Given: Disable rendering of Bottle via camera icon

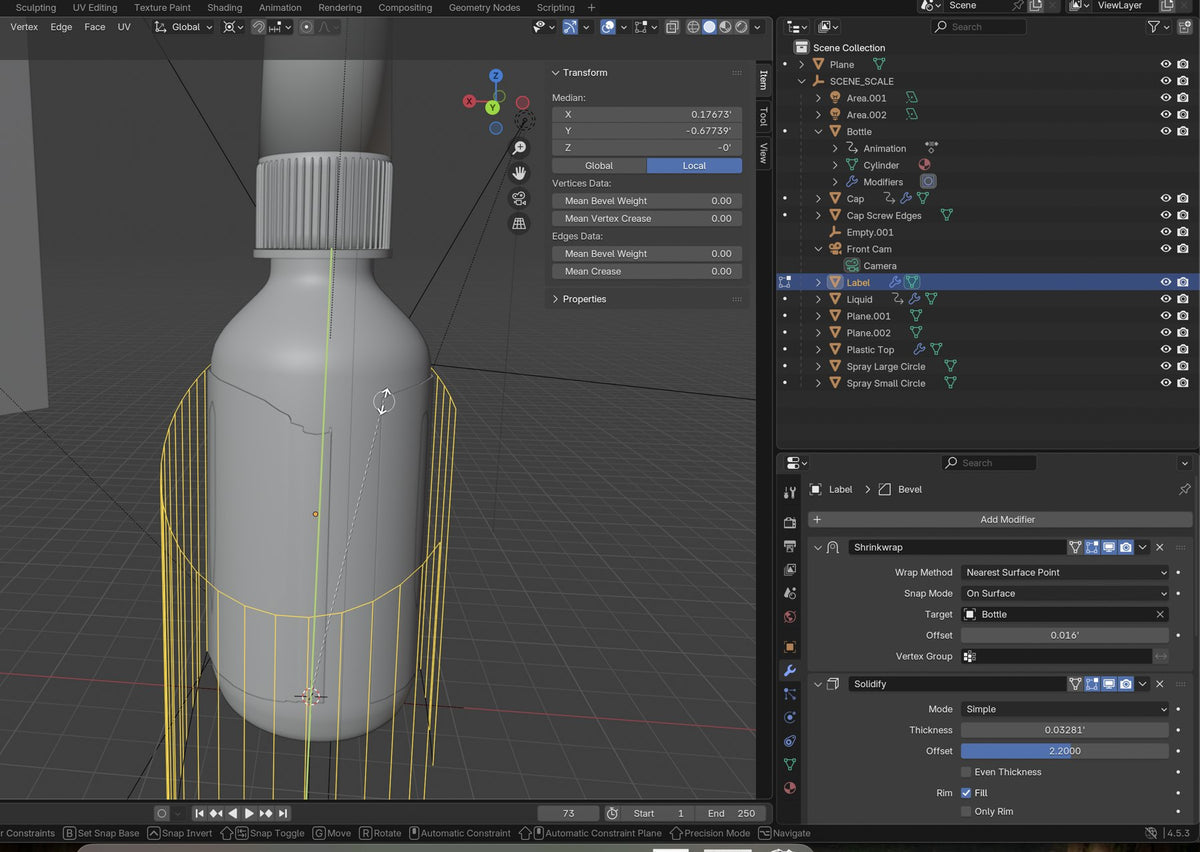Looking at the screenshot, I should click(1183, 131).
